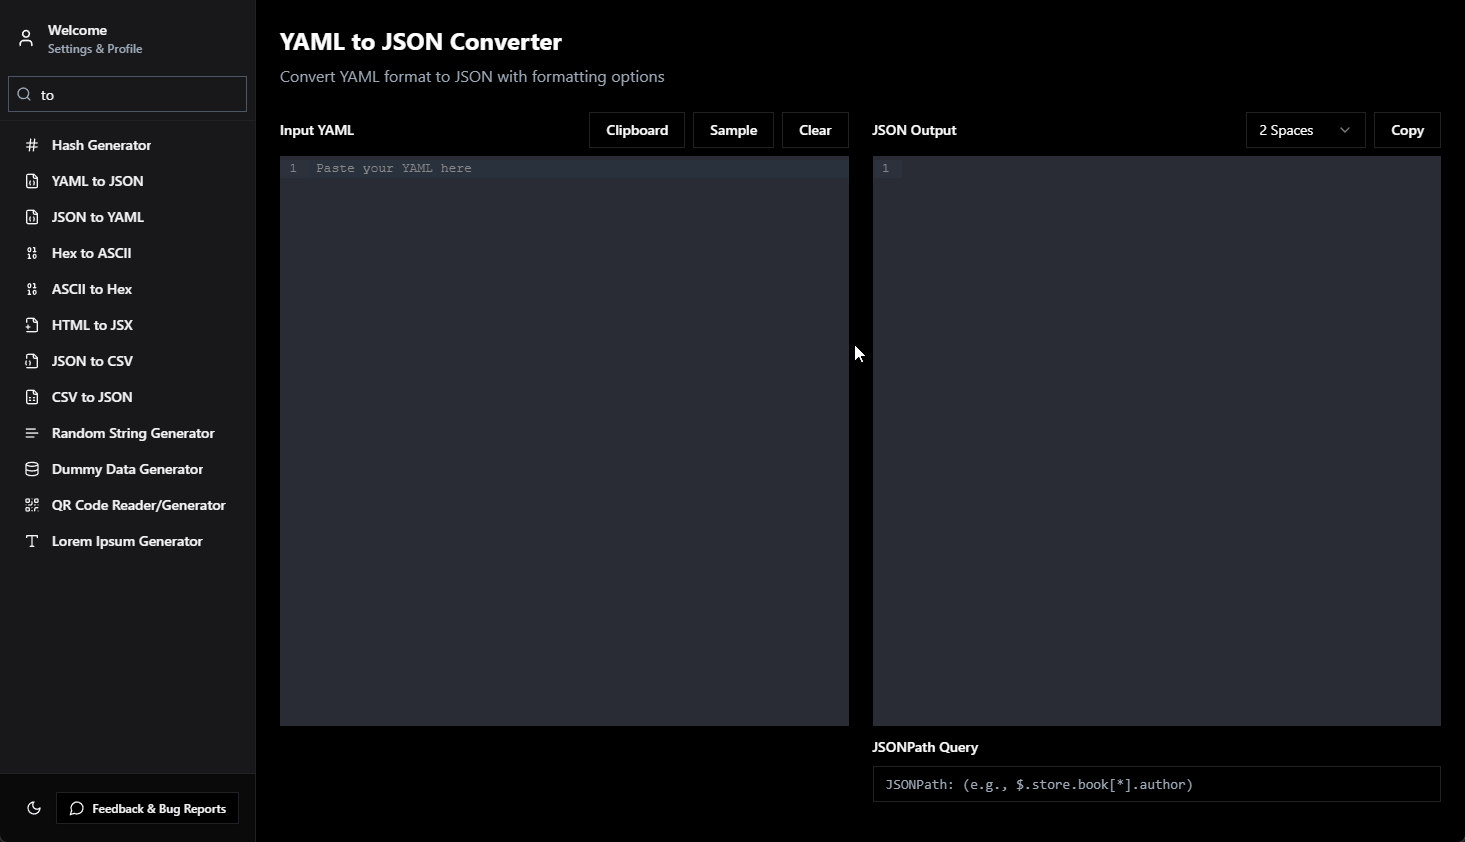Click the Random String Generator lines icon
Image resolution: width=1465 pixels, height=842 pixels.
[x=32, y=433]
